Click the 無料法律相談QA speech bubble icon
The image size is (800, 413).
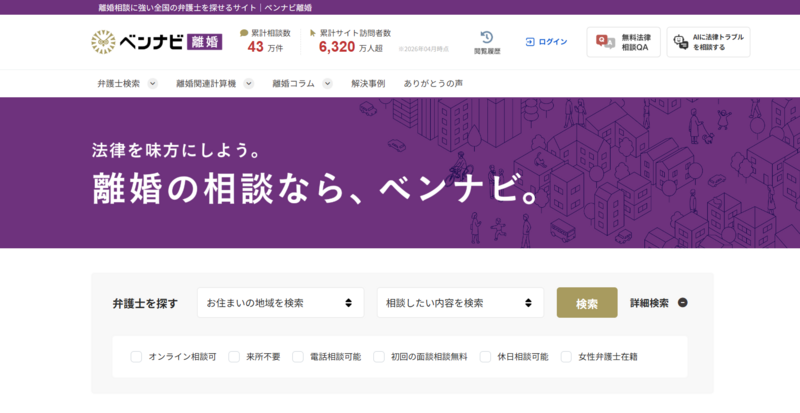point(605,42)
